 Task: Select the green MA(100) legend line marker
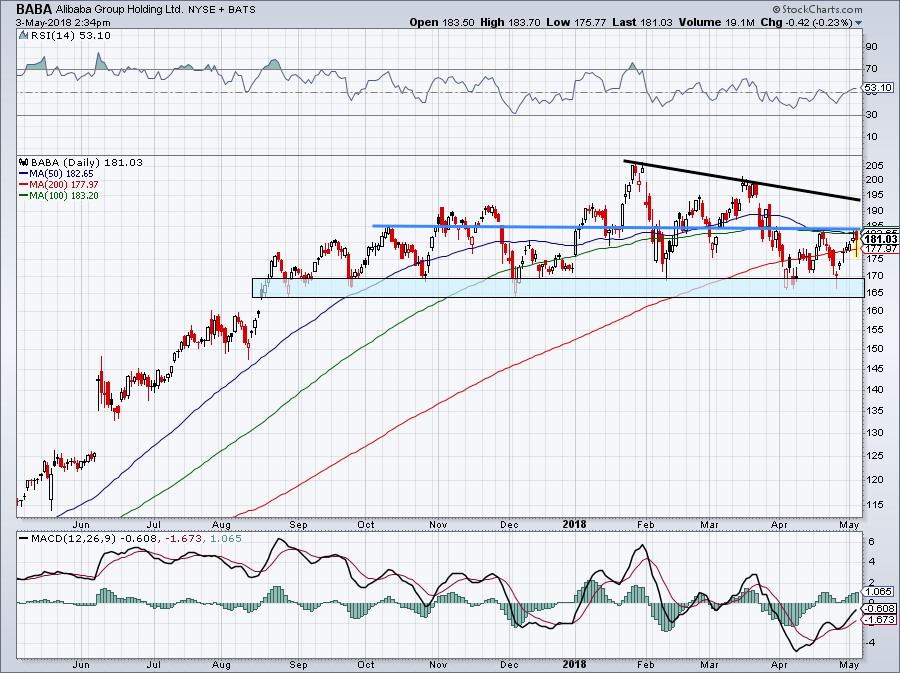point(24,195)
